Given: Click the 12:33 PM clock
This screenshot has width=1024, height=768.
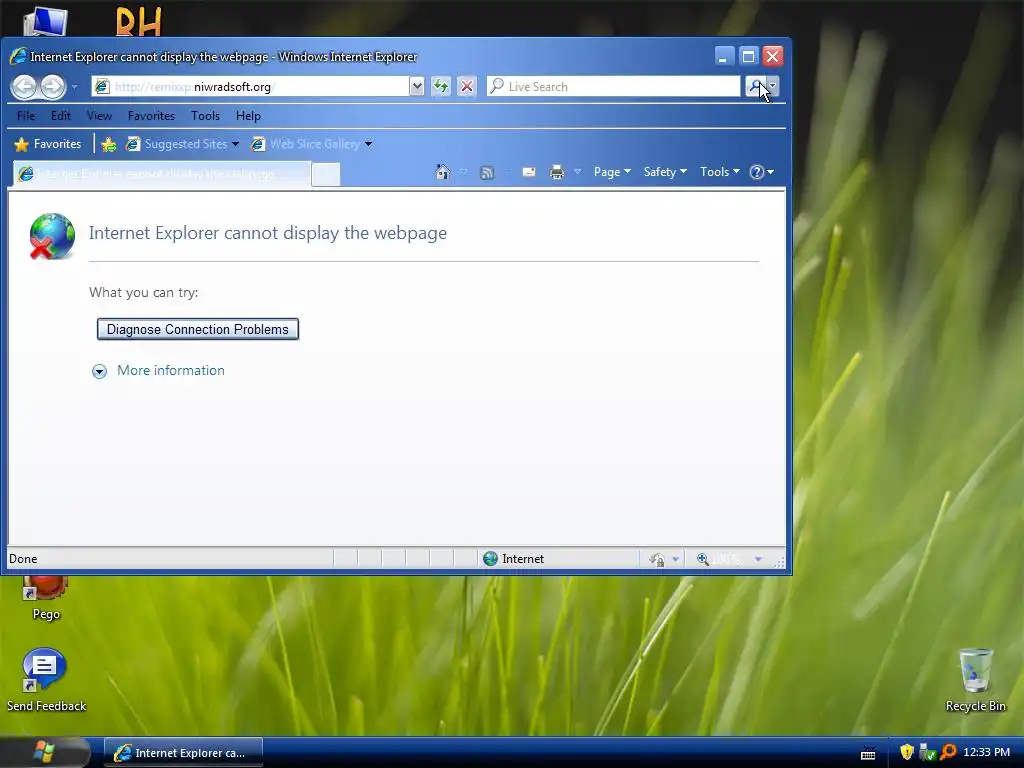Looking at the screenshot, I should 986,752.
